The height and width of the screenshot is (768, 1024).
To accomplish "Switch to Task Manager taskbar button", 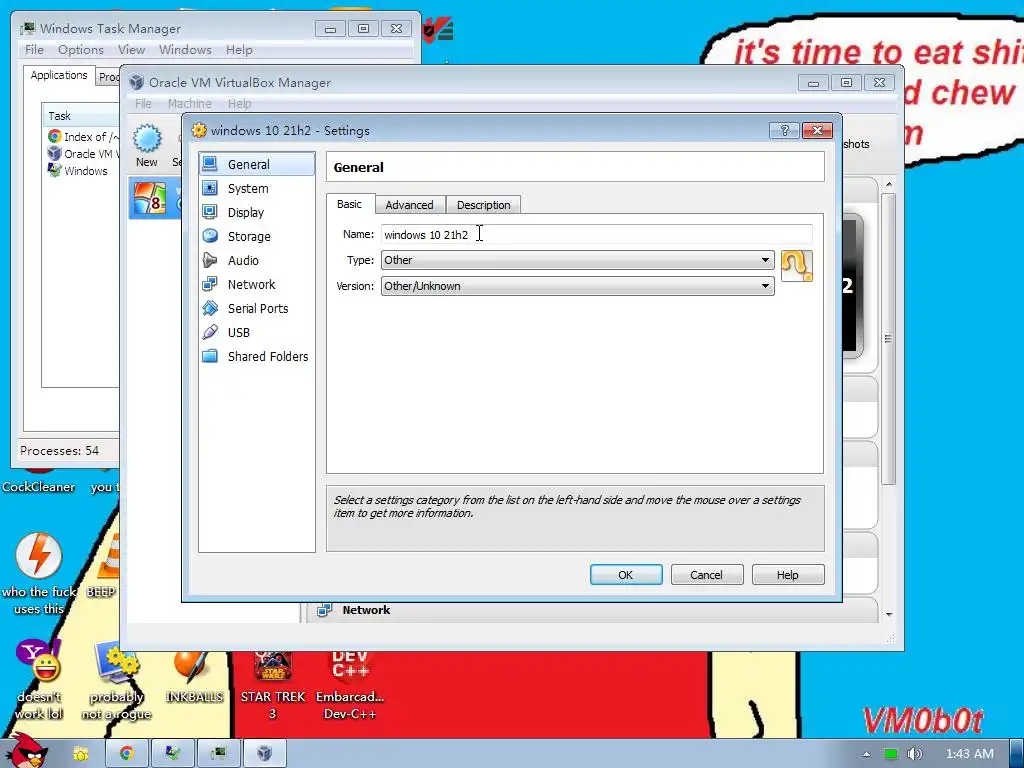I will tap(219, 754).
